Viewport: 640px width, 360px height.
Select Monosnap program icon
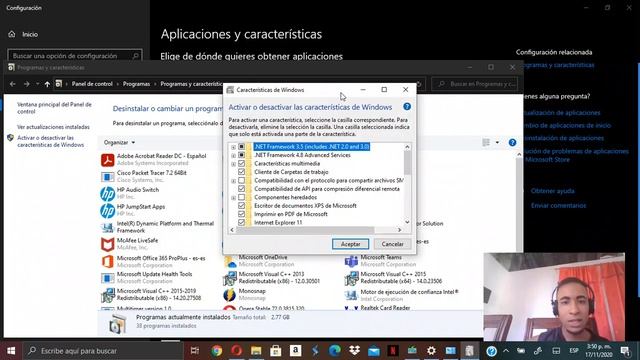tap(230, 295)
